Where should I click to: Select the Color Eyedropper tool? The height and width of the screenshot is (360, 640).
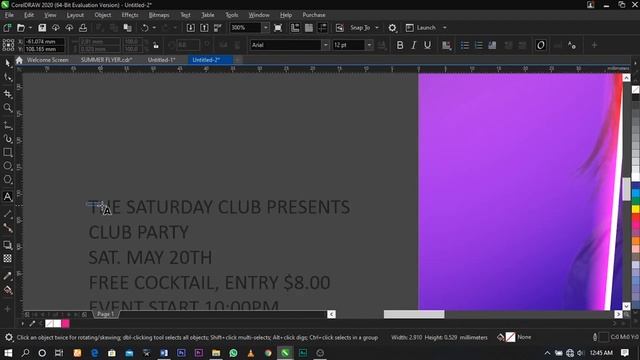(x=7, y=276)
